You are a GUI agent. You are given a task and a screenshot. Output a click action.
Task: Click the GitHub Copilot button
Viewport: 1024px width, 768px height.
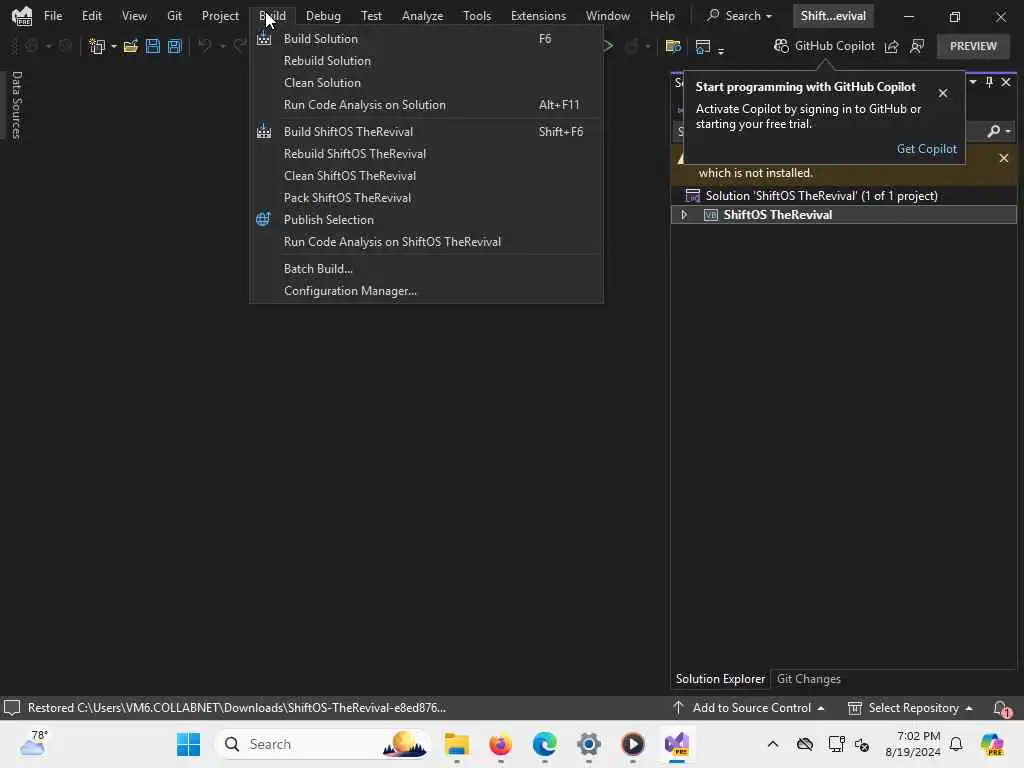point(824,46)
